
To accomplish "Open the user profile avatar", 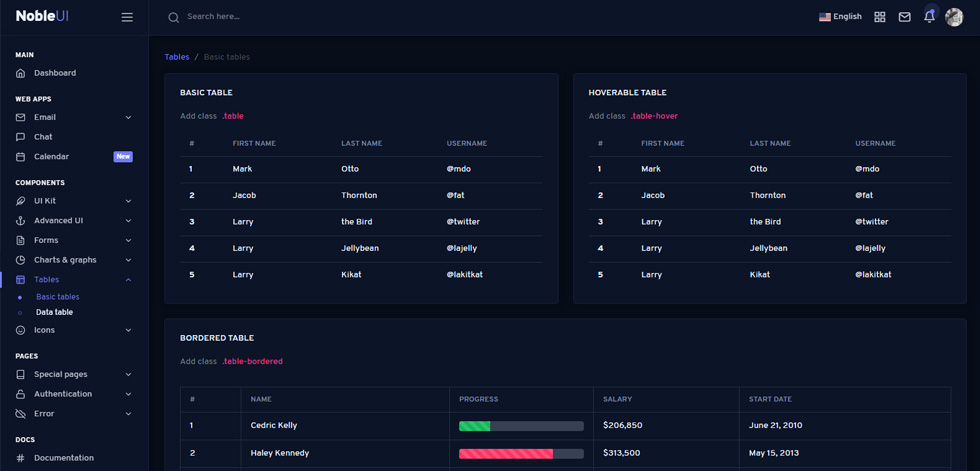I will pyautogui.click(x=954, y=17).
